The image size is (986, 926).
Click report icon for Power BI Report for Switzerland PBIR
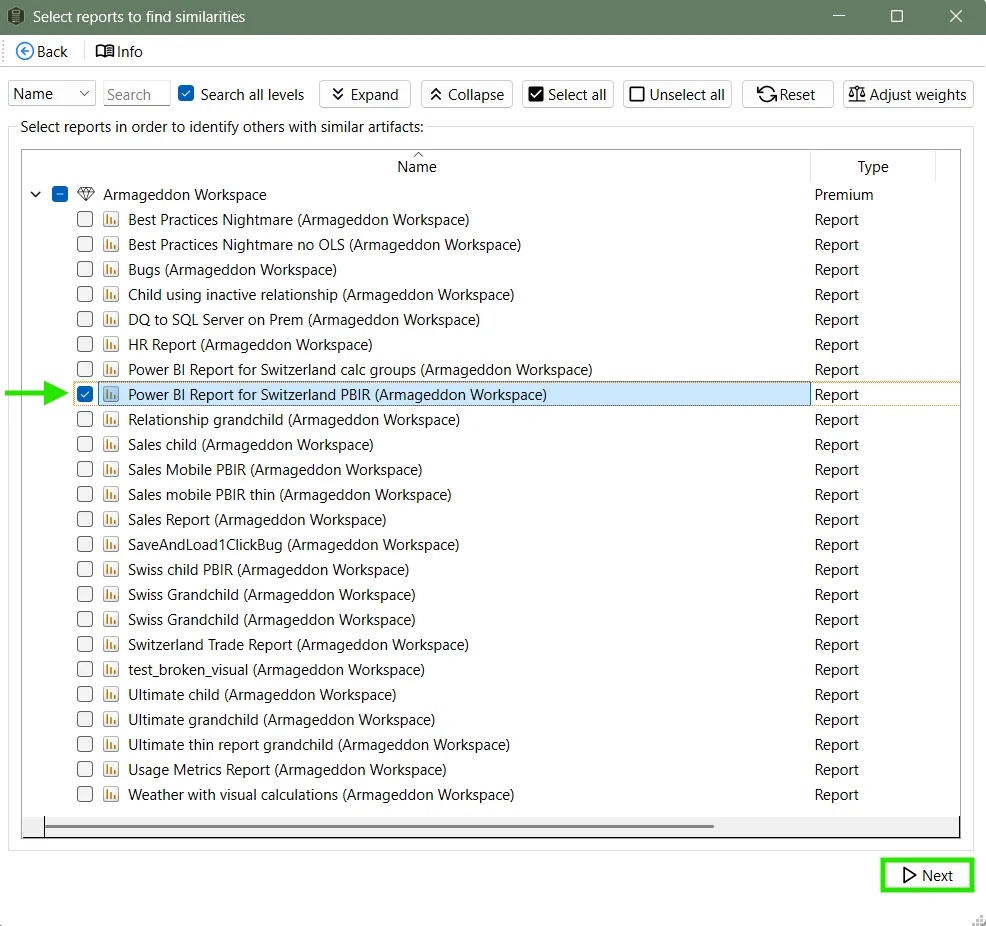pyautogui.click(x=111, y=394)
